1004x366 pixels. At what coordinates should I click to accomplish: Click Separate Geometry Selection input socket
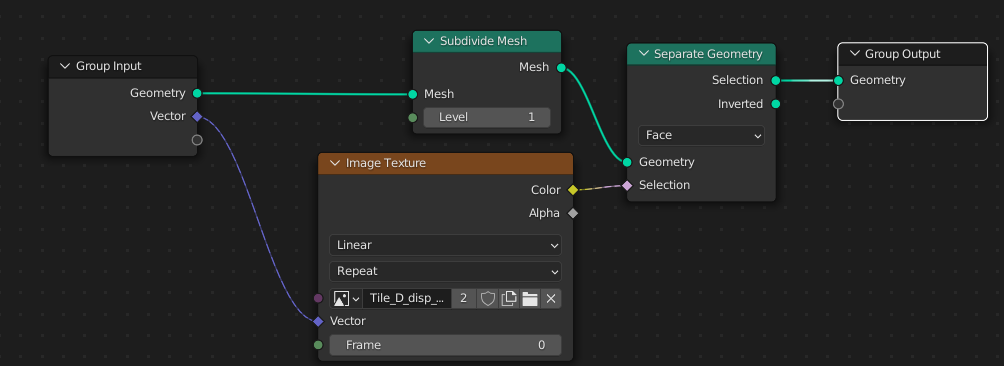(x=627, y=186)
